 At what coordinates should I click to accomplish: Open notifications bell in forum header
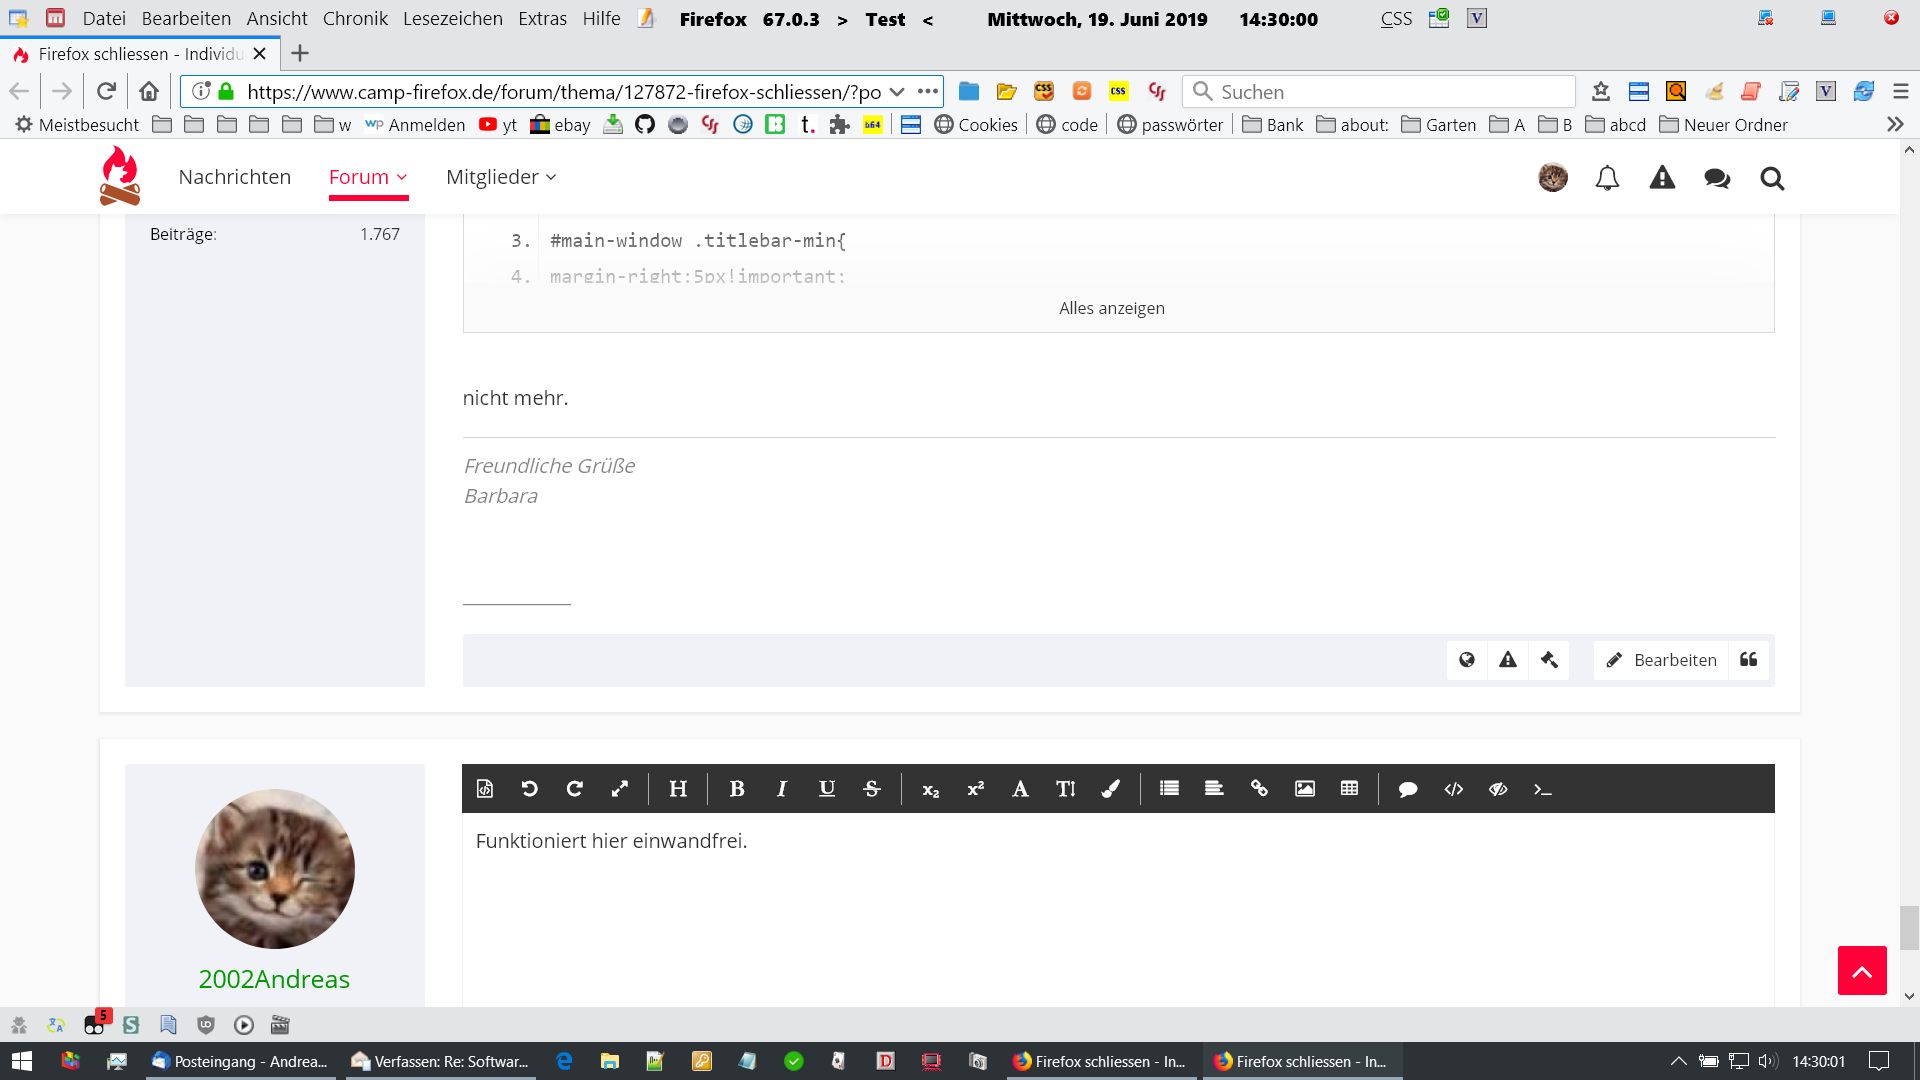click(1607, 178)
